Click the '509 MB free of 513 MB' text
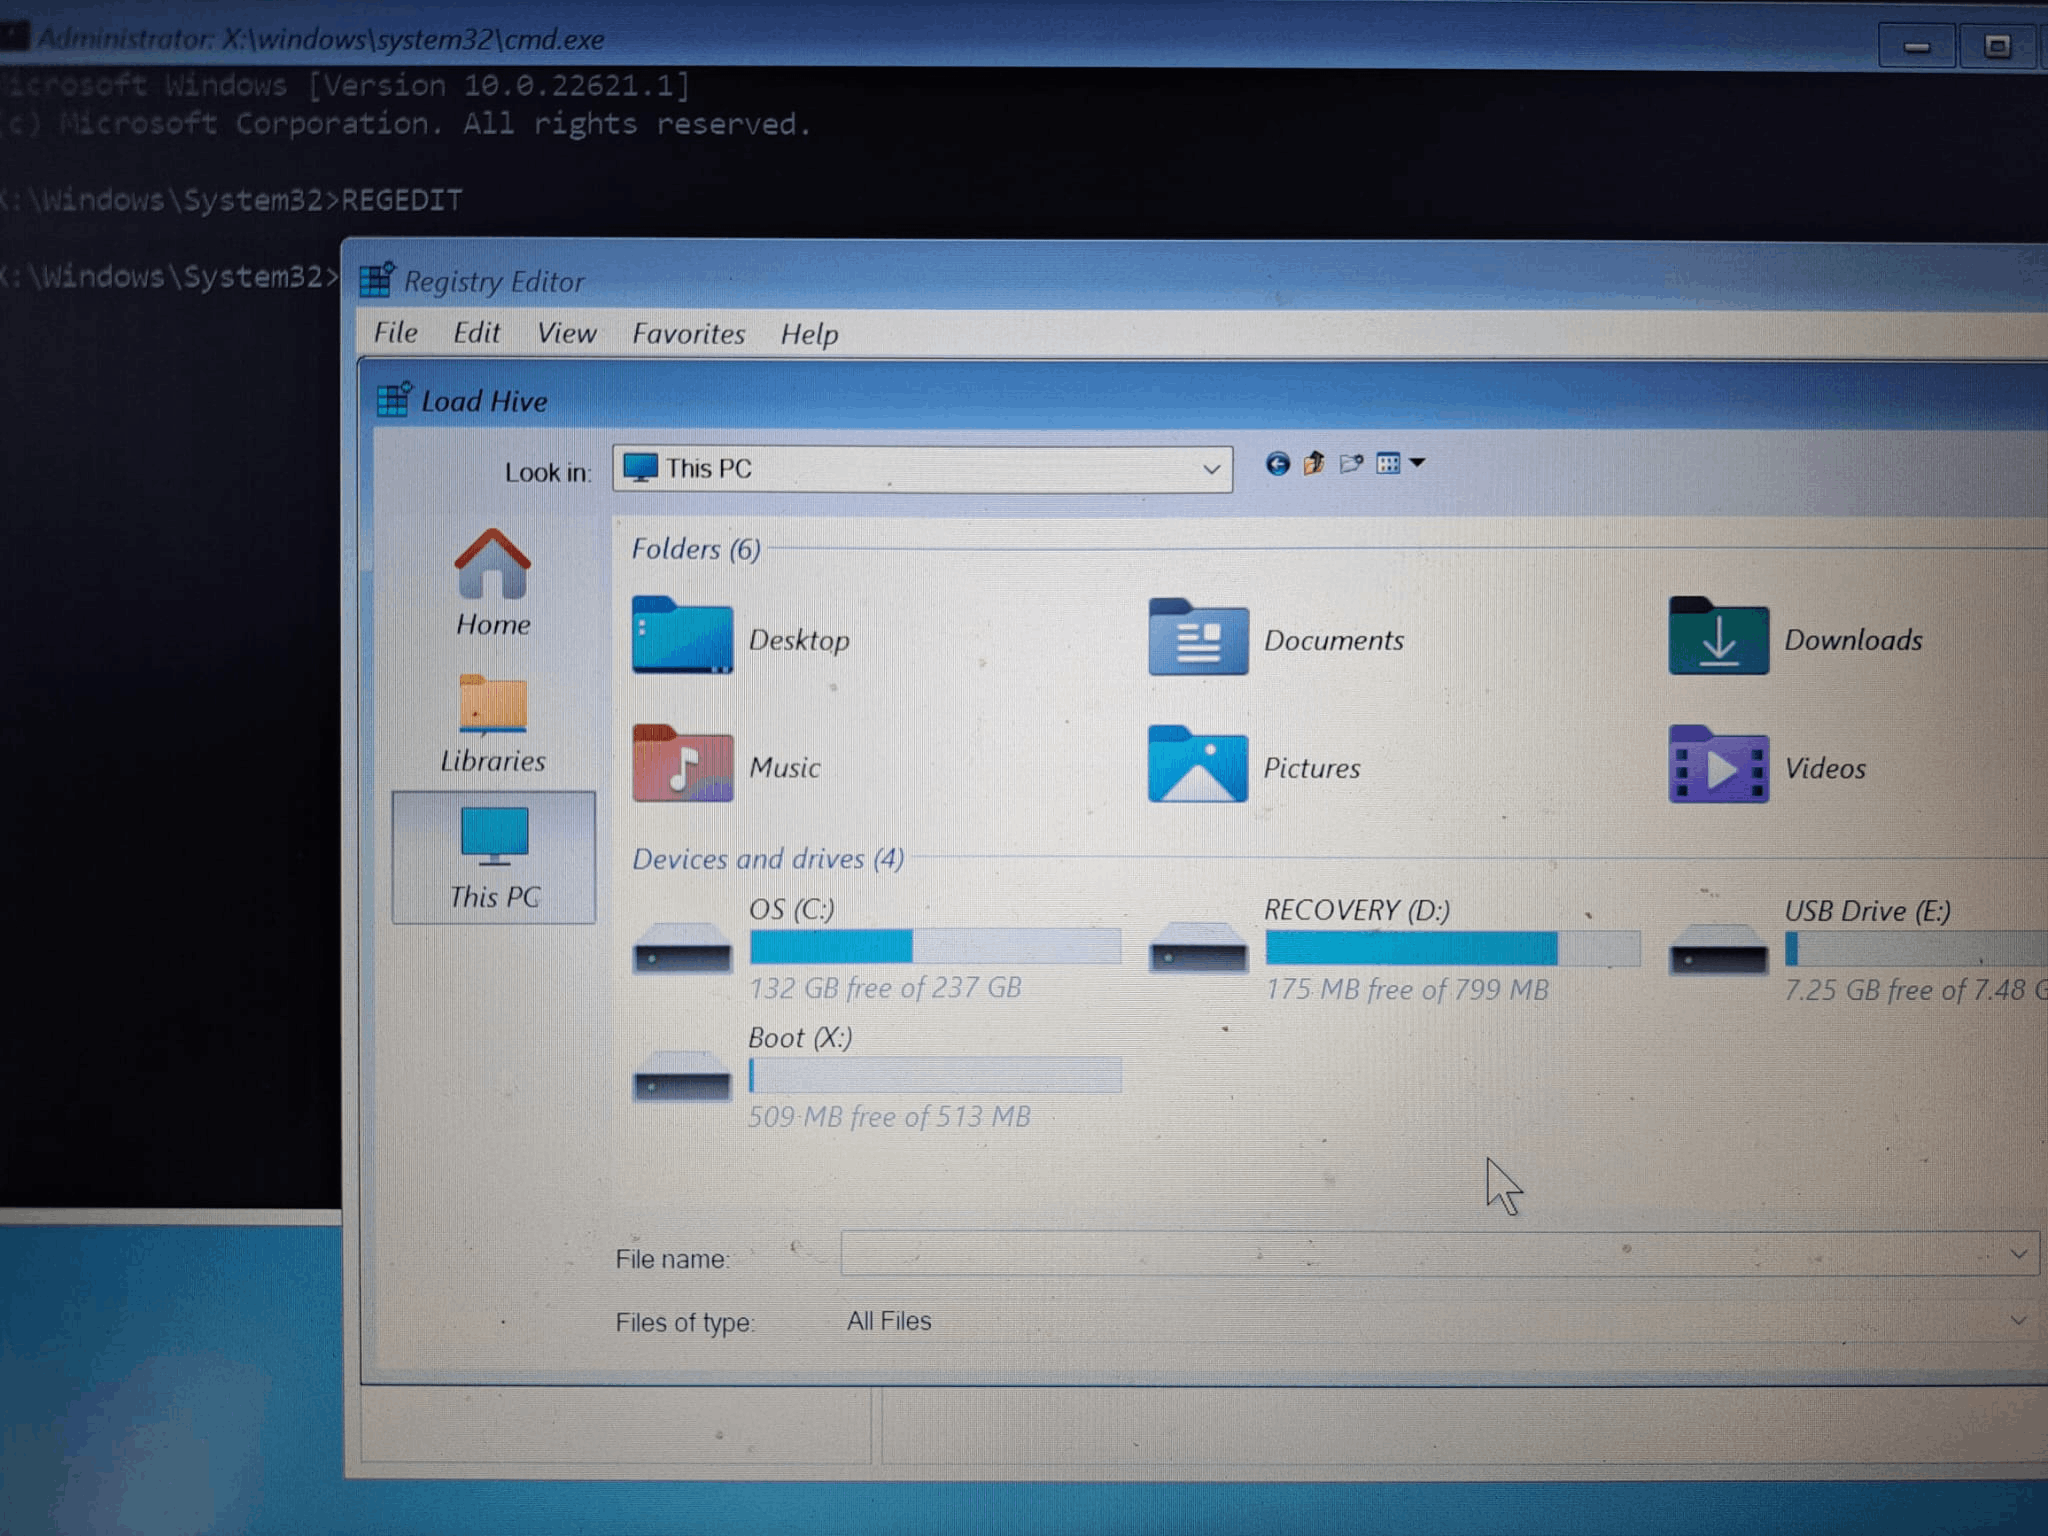 pos(889,1116)
